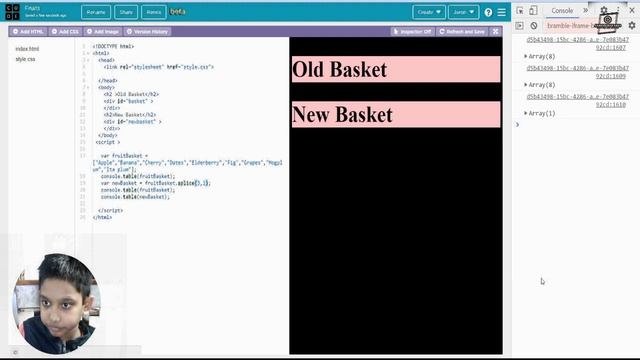This screenshot has height=360, width=640.
Task: Show the console sidebar icon
Action: [x=520, y=26]
